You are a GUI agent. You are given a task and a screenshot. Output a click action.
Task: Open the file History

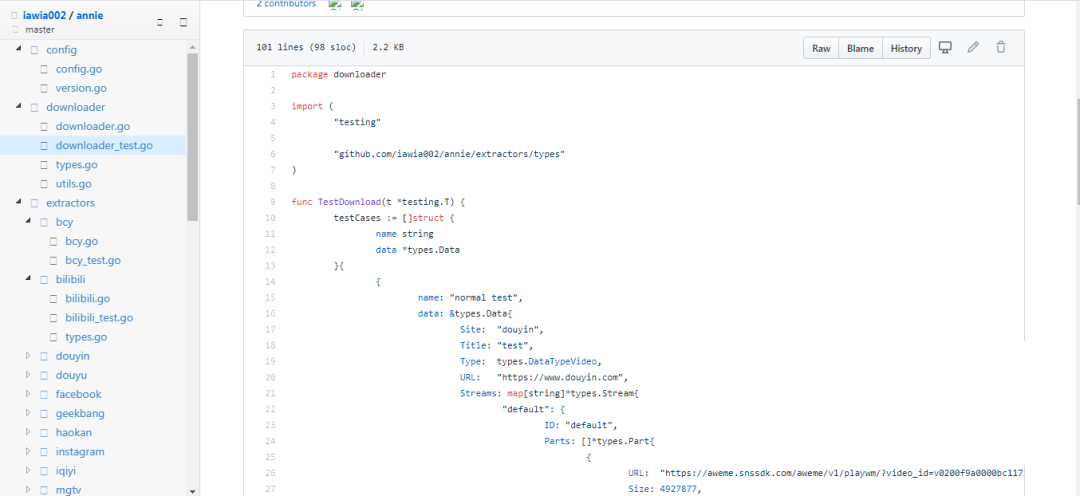click(x=906, y=48)
